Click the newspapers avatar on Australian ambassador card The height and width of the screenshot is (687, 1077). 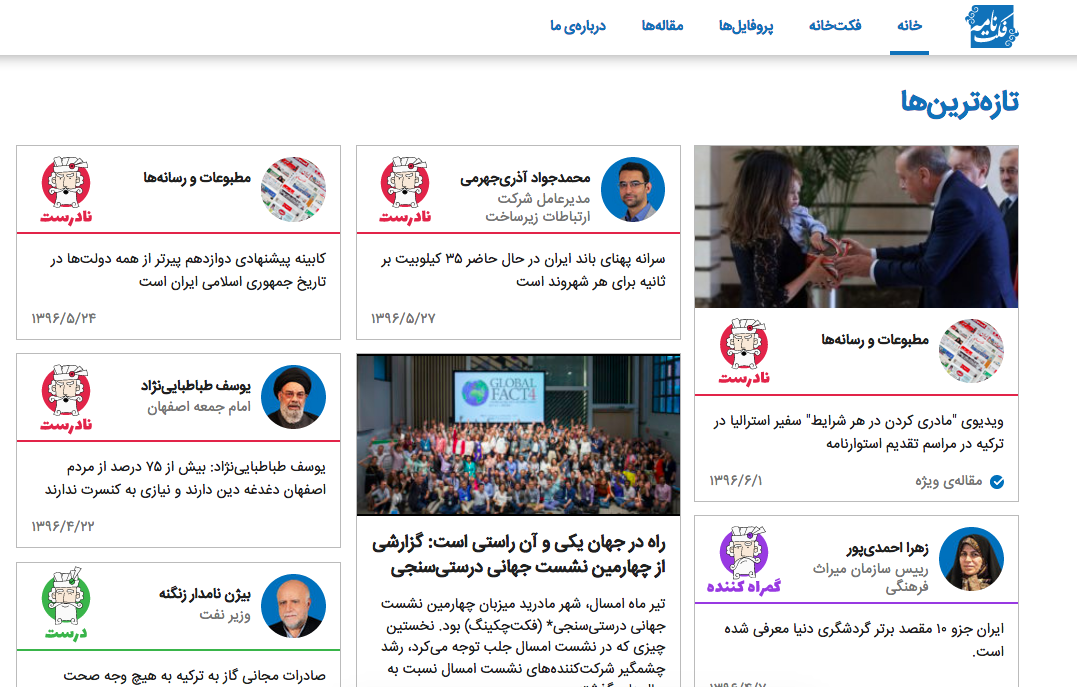click(x=971, y=350)
